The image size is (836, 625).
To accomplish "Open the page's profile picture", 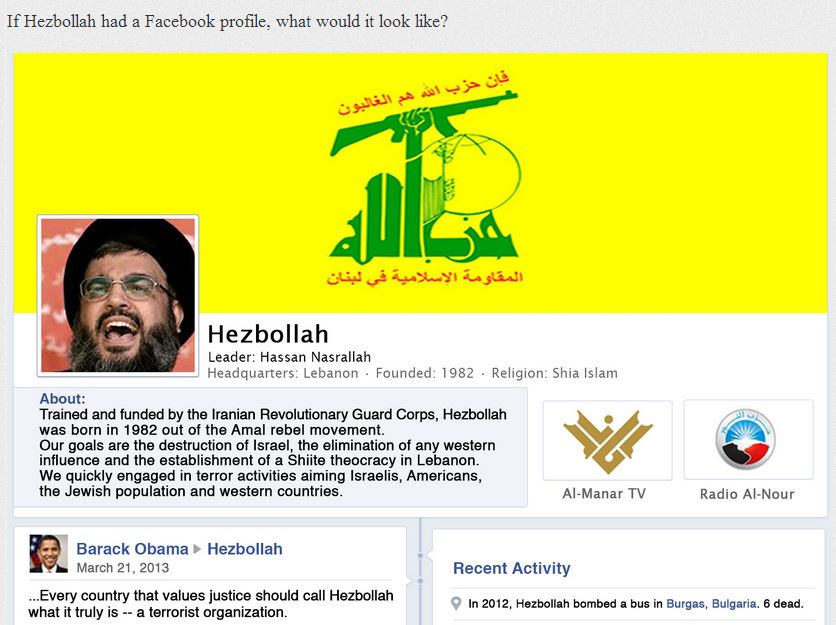I will 118,295.
